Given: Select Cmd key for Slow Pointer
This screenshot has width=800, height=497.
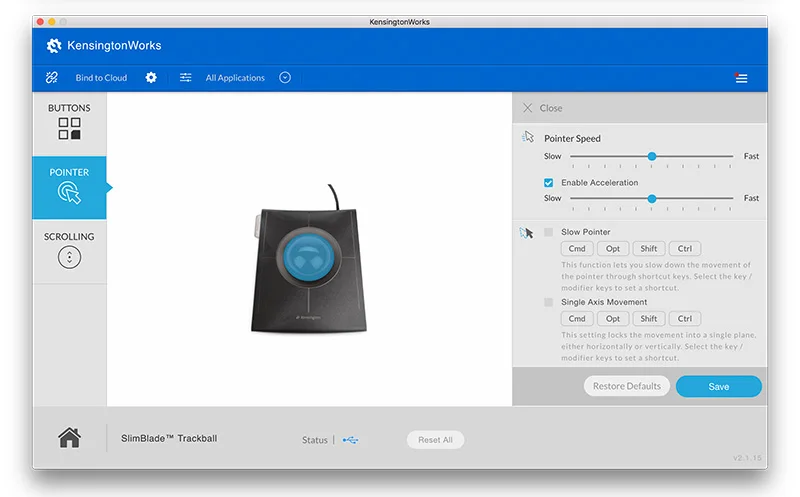Looking at the screenshot, I should [577, 248].
